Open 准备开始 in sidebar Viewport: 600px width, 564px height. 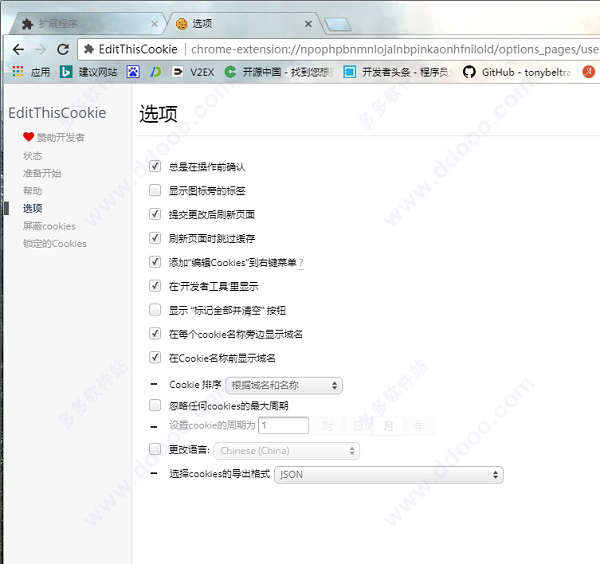42,173
